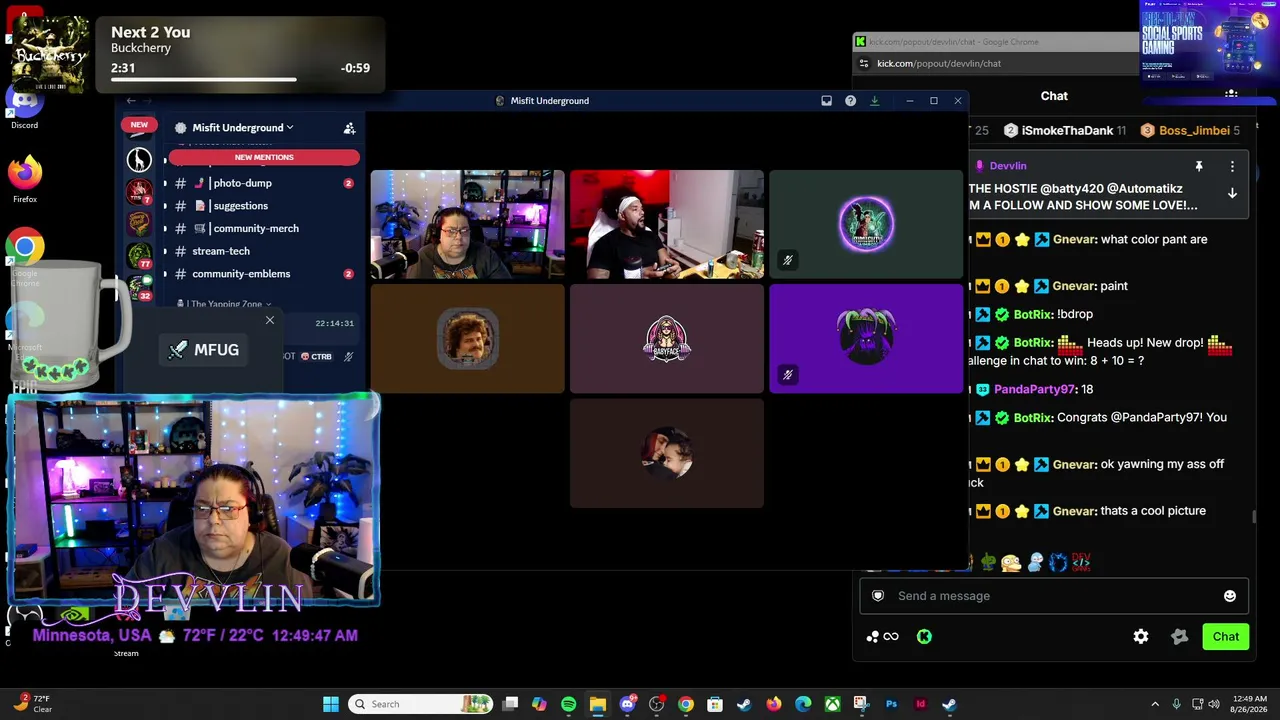Viewport: 1280px width, 720px height.
Task: Open File Explorer from the taskbar
Action: (x=597, y=704)
